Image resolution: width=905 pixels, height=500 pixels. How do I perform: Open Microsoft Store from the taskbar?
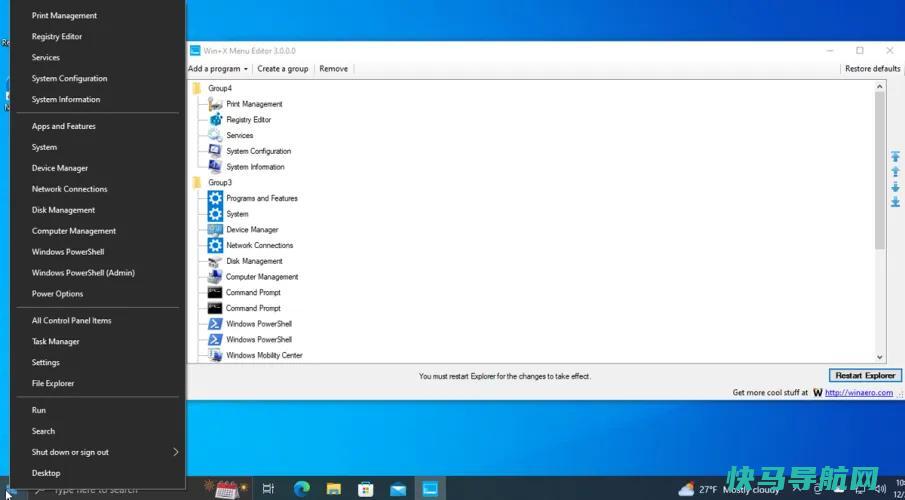(365, 489)
